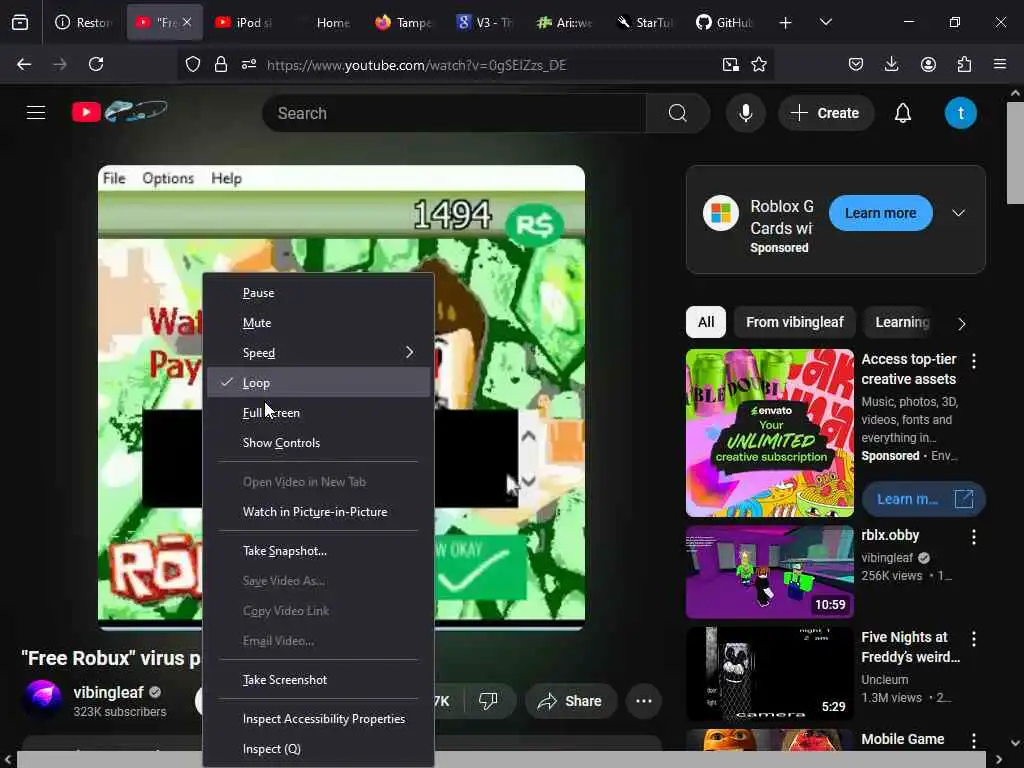Switch to the GitHub tab
1024x768 pixels.
[x=724, y=22]
